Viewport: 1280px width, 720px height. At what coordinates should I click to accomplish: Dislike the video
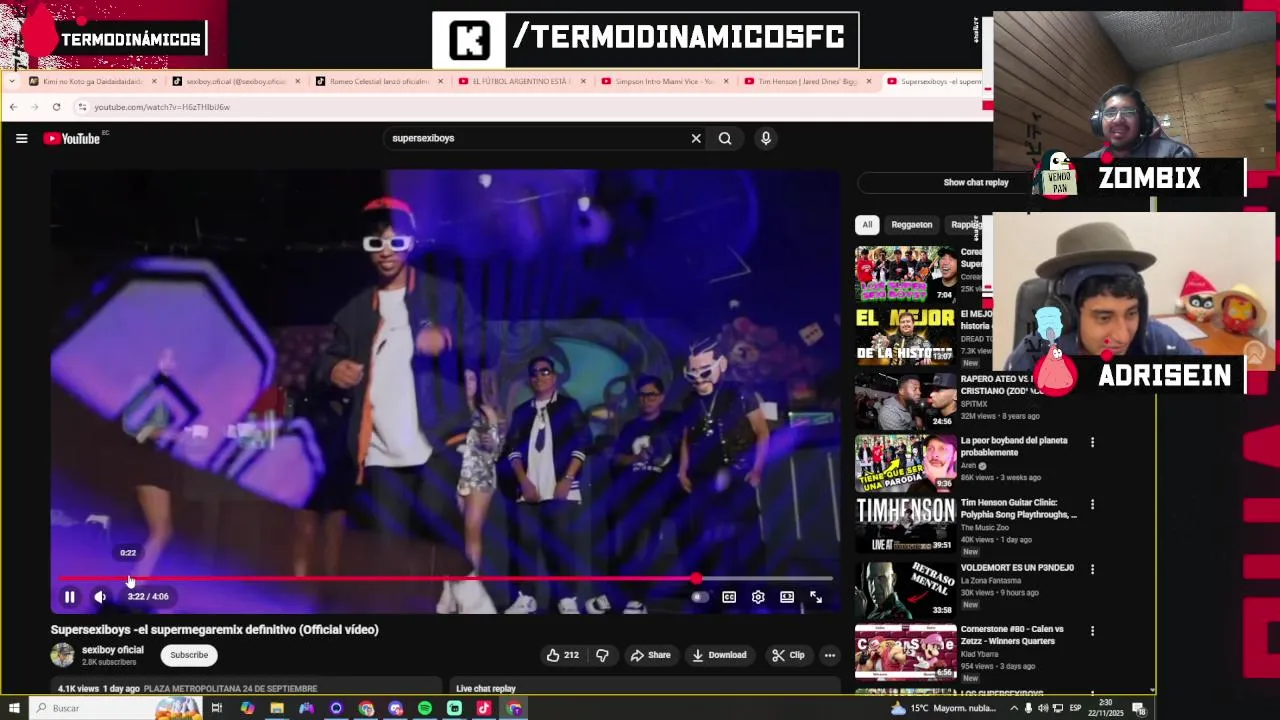tap(602, 655)
